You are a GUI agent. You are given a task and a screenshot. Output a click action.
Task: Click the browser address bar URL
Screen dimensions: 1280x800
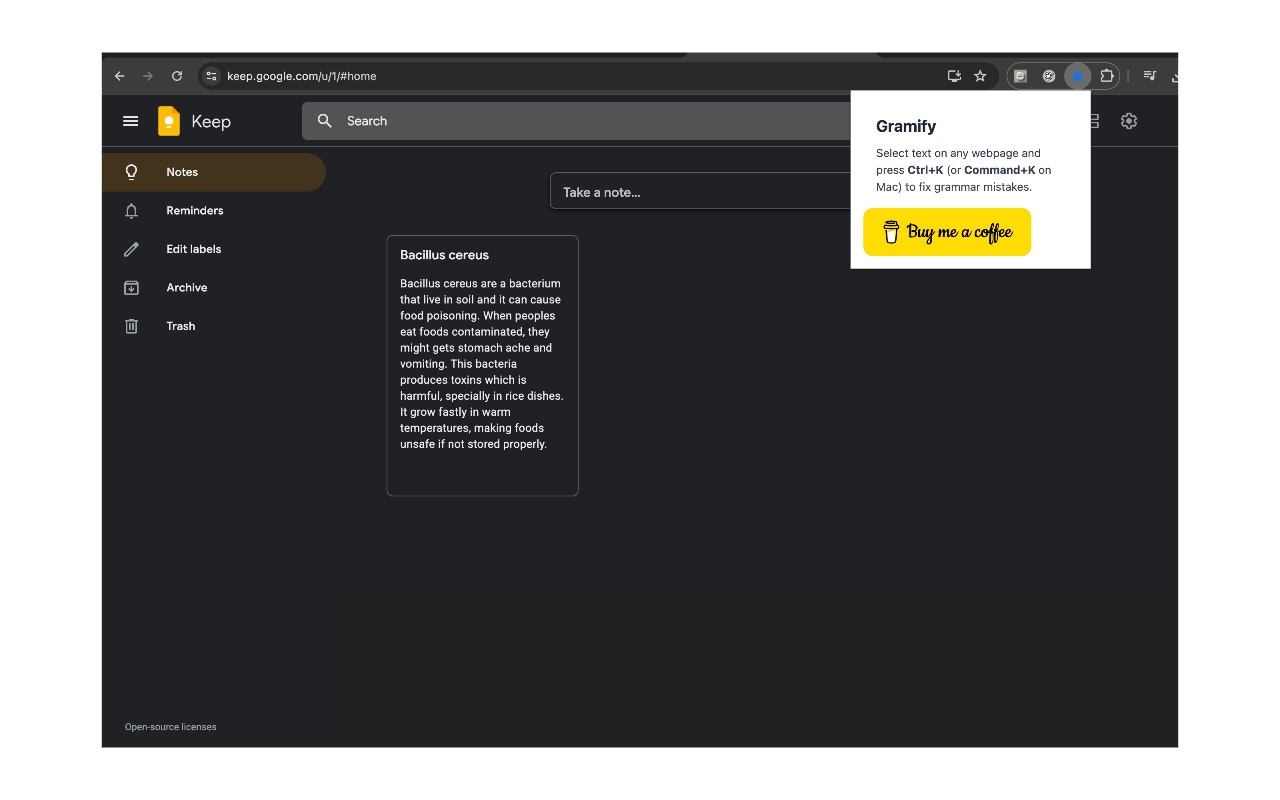pos(302,76)
